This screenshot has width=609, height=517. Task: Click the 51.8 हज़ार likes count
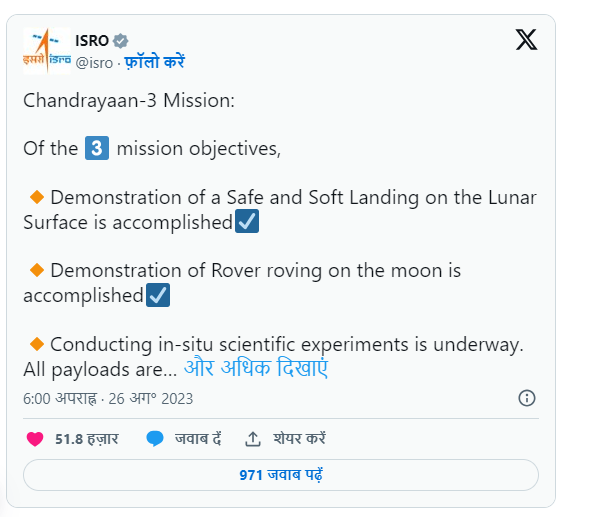87,439
